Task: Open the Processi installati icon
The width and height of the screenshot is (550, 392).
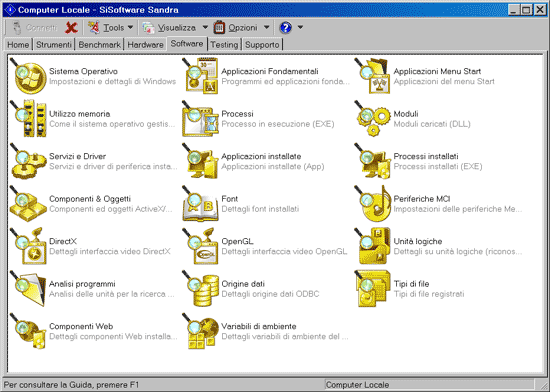Action: [x=373, y=161]
